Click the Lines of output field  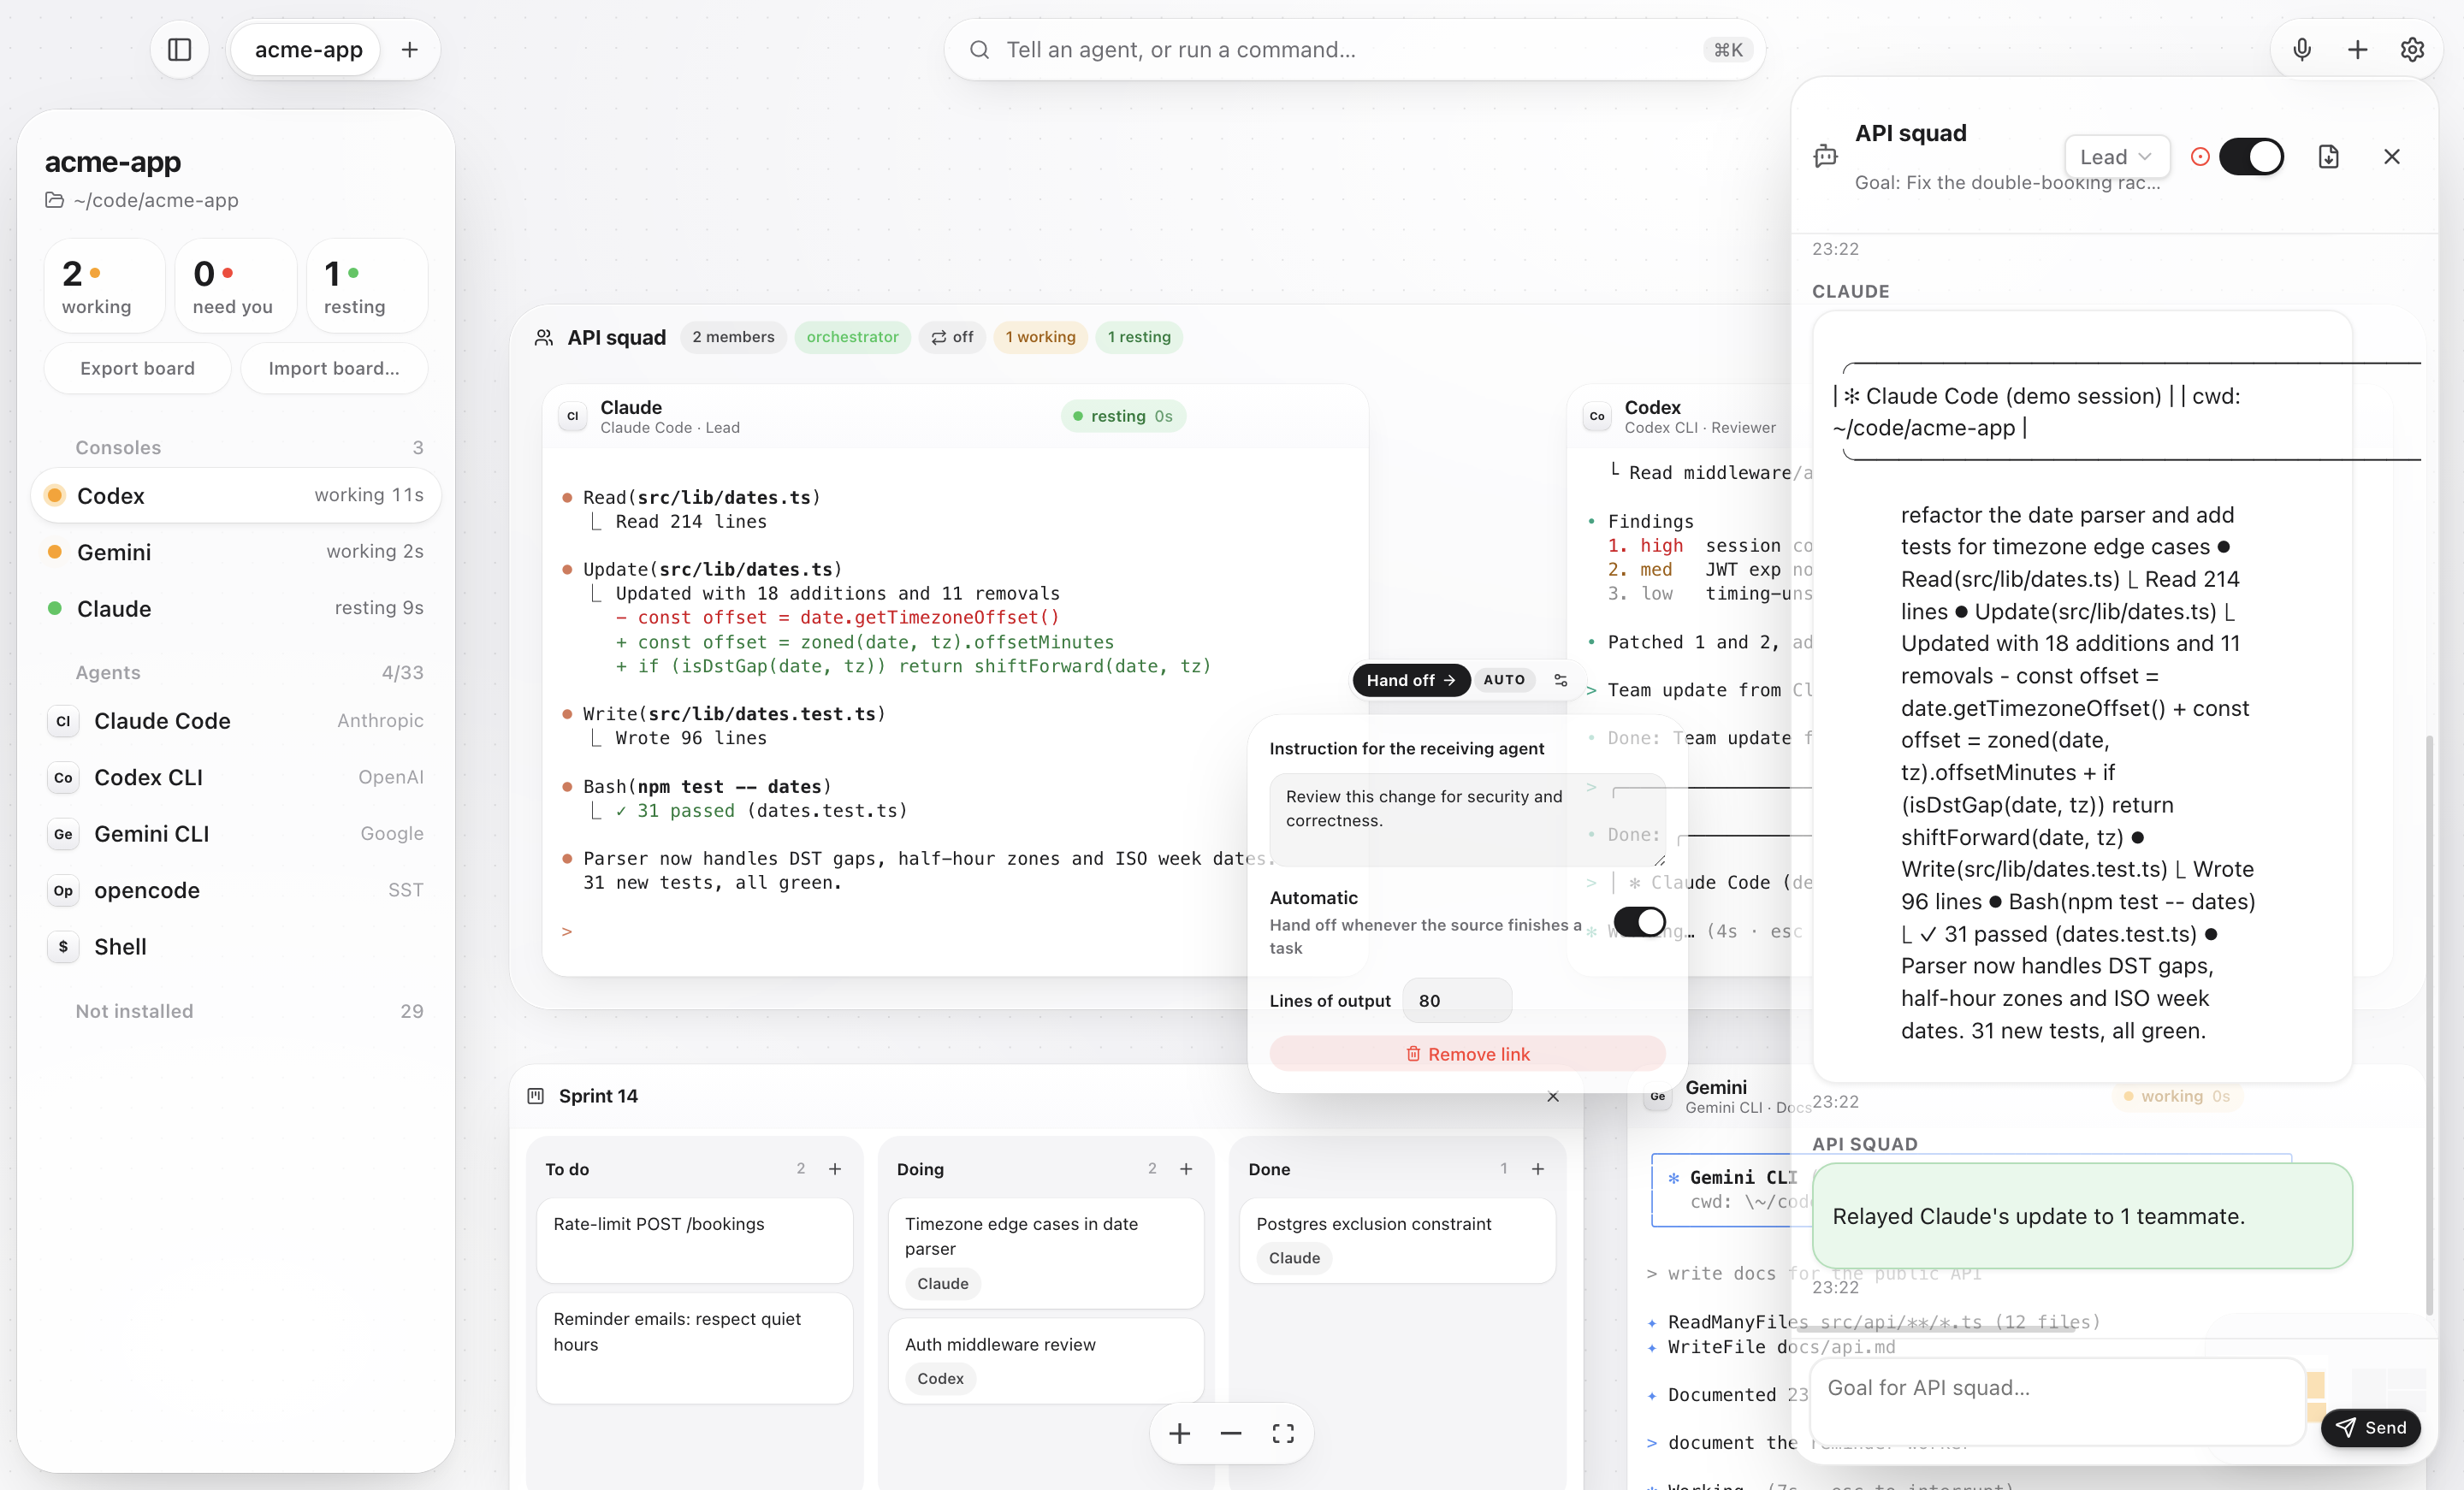(1457, 1001)
